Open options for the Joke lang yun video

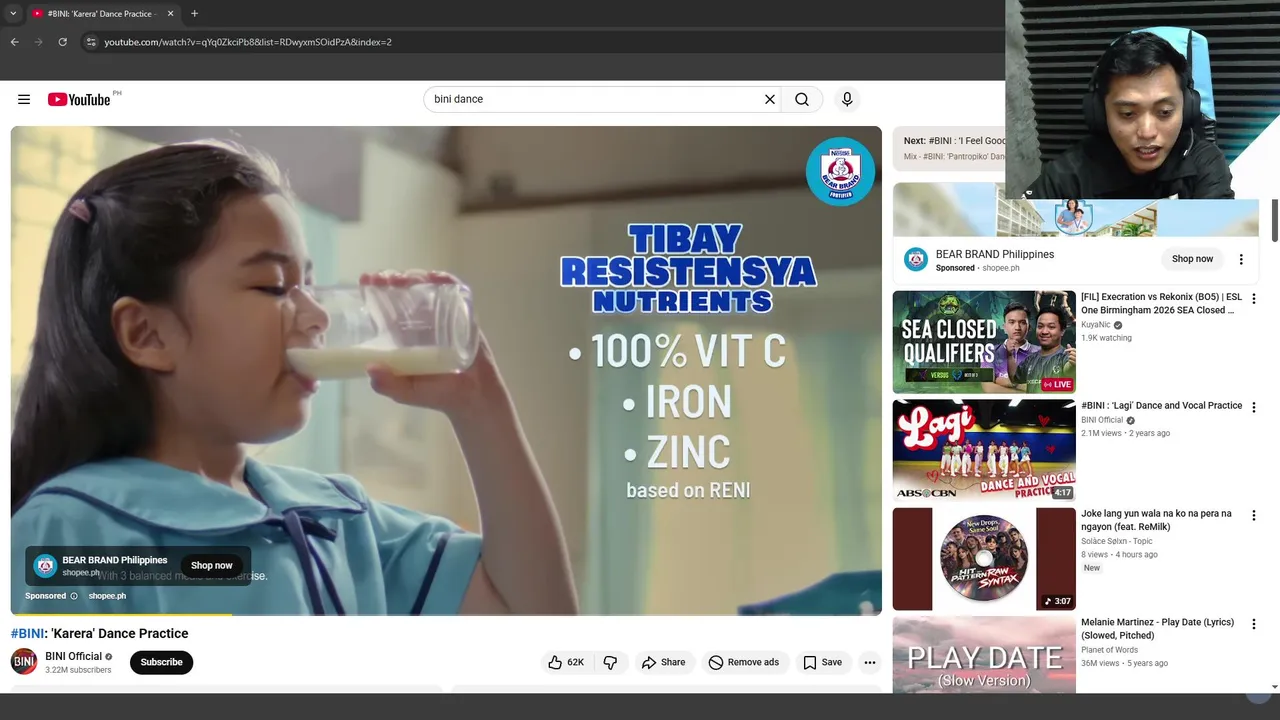pos(1254,516)
